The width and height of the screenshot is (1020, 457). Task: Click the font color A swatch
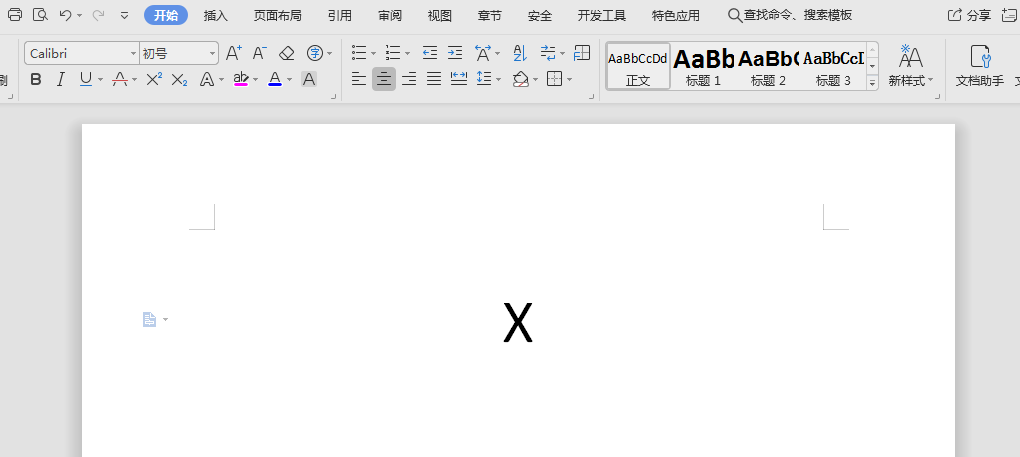coord(275,79)
